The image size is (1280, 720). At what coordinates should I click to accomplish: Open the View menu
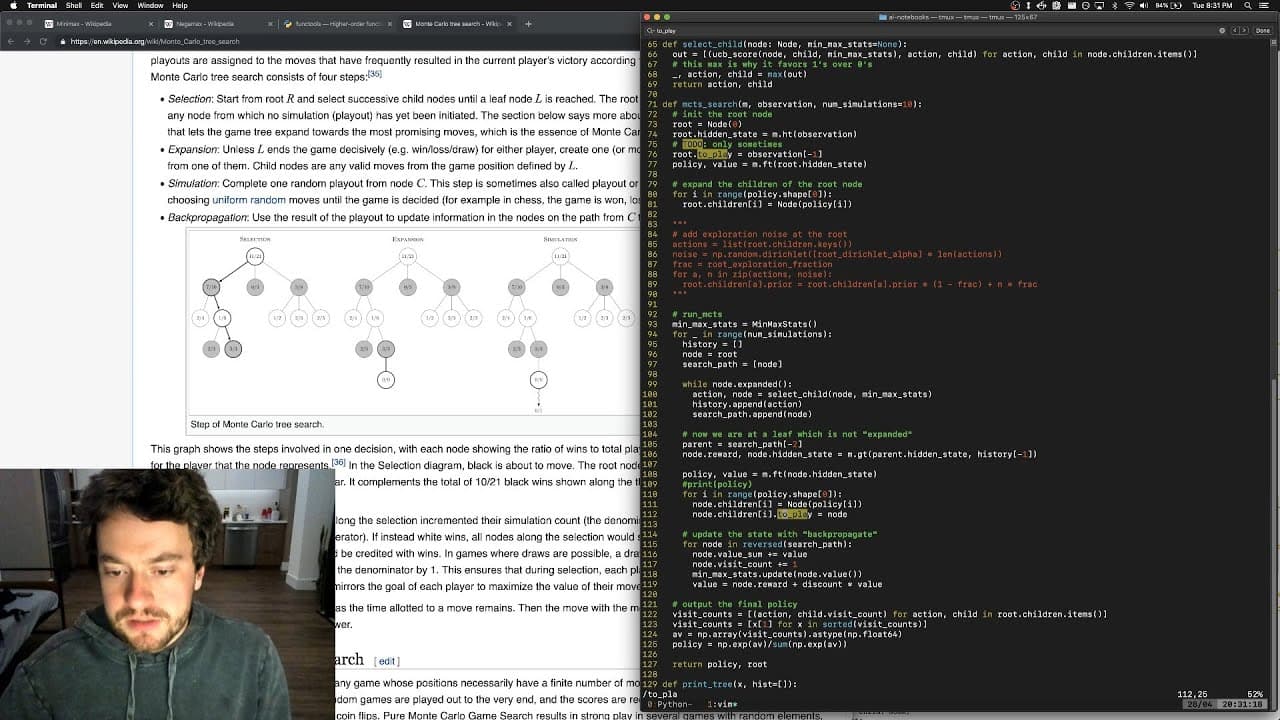pos(120,6)
